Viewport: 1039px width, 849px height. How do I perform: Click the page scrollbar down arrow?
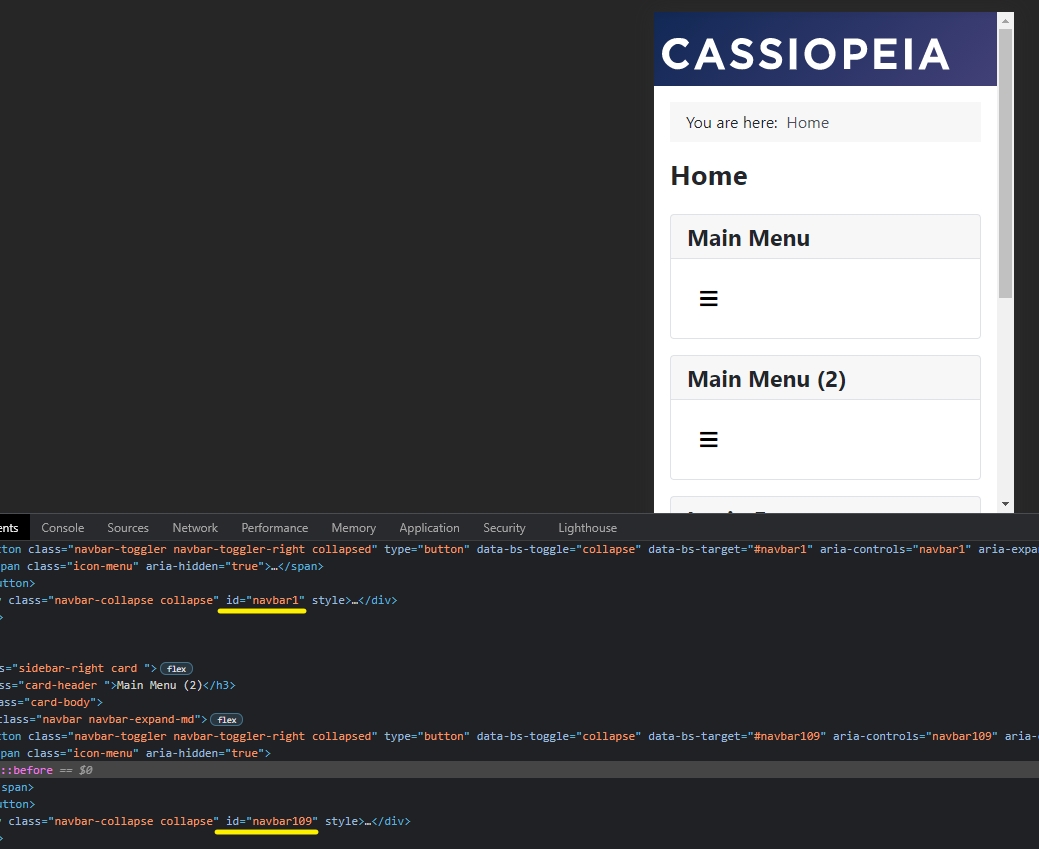coord(1005,504)
